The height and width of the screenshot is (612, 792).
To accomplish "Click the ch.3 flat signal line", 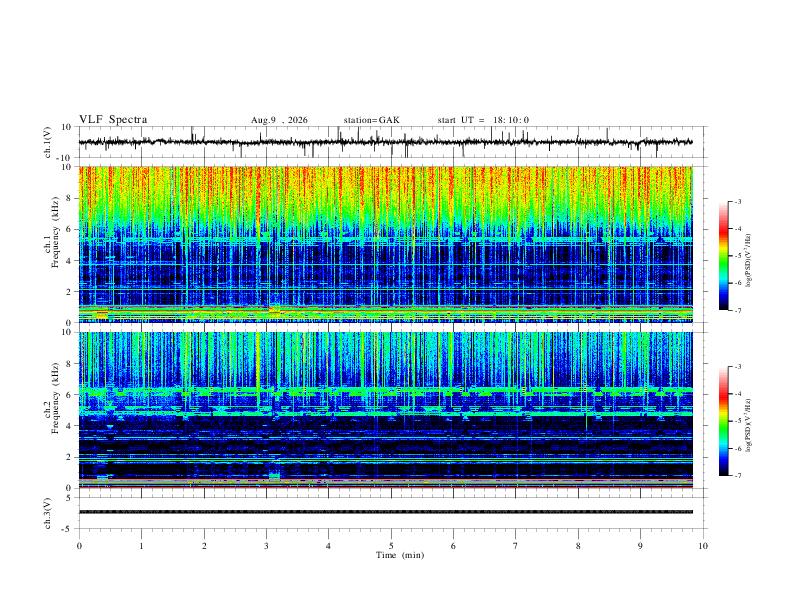I will [x=385, y=512].
